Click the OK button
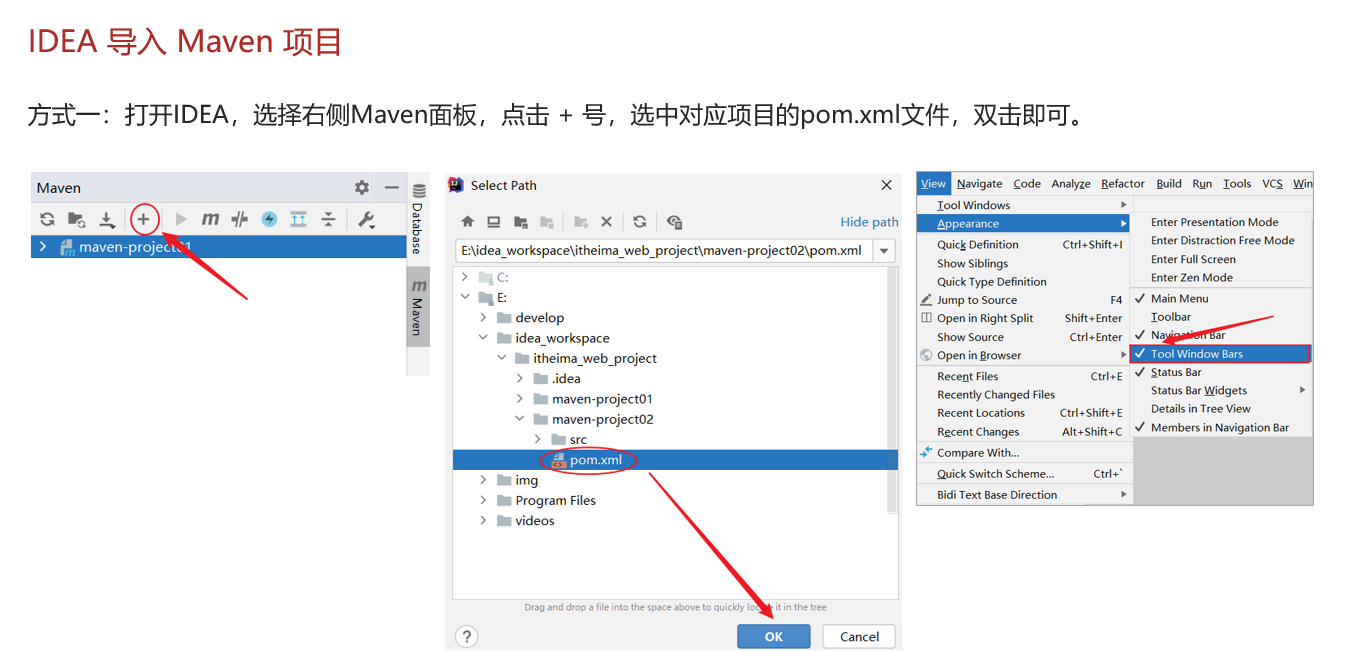 774,636
